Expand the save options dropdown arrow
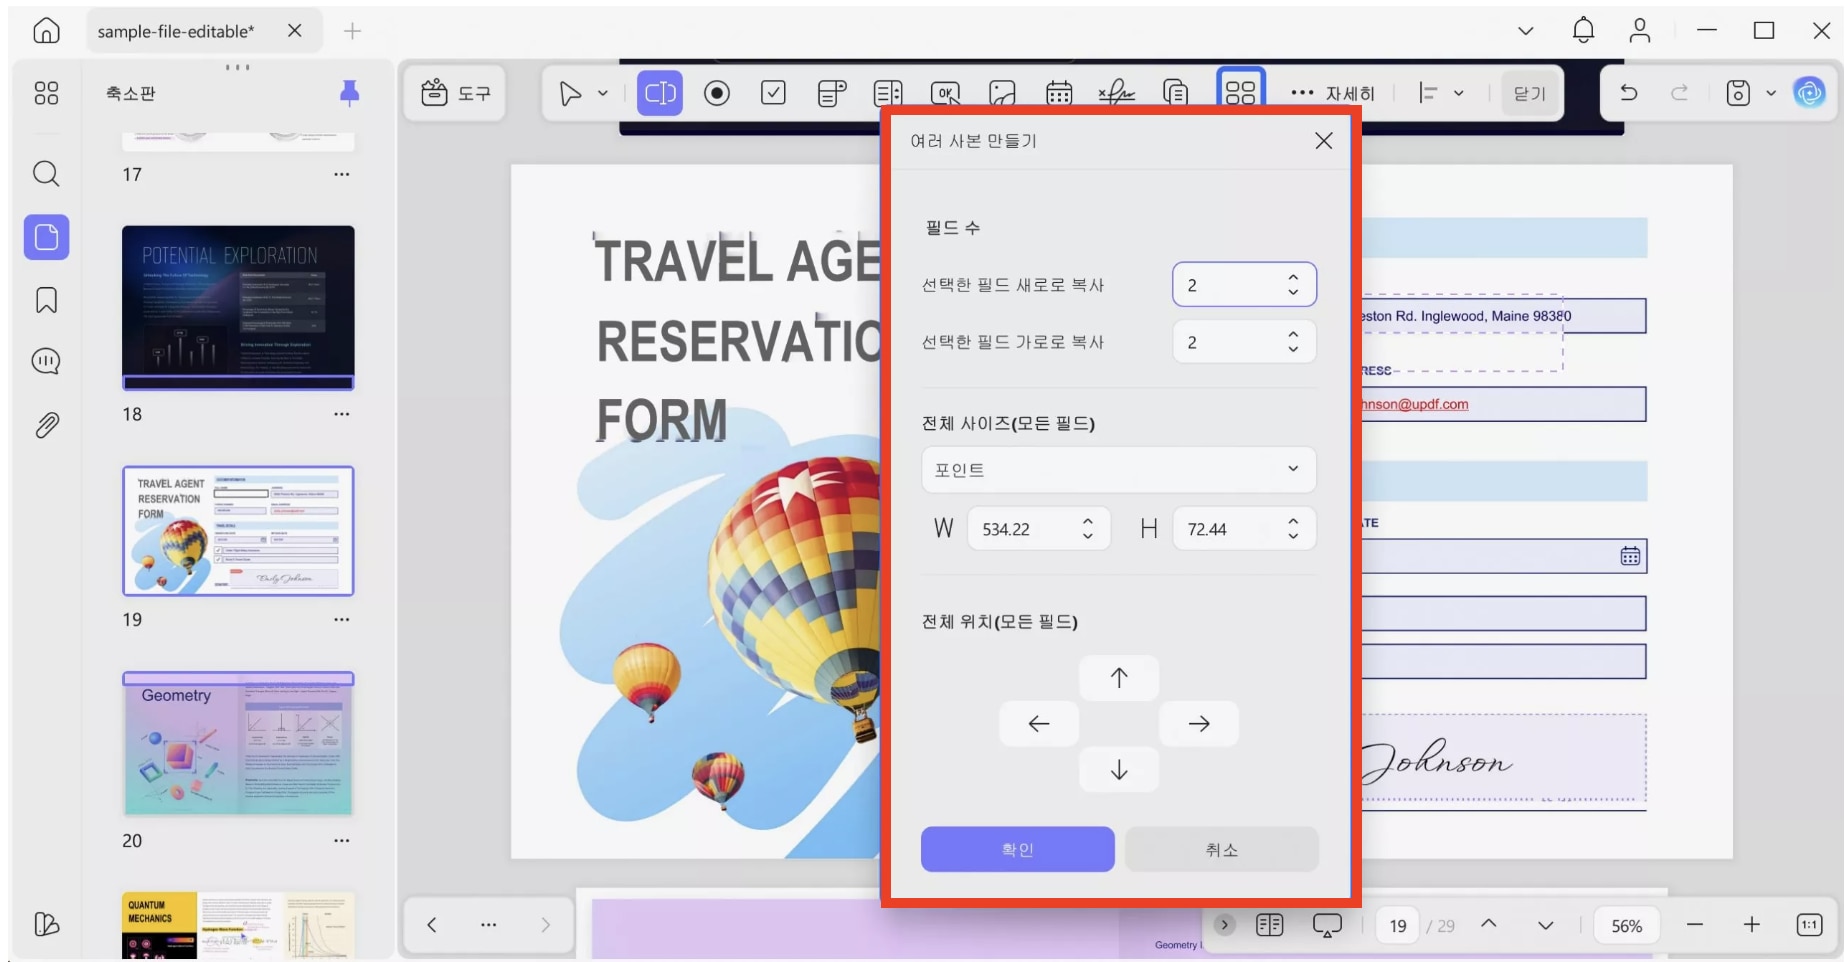 1771,93
